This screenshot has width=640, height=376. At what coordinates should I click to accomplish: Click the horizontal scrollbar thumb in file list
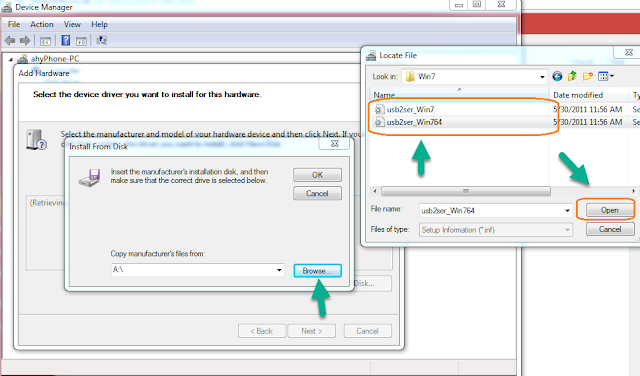point(466,191)
